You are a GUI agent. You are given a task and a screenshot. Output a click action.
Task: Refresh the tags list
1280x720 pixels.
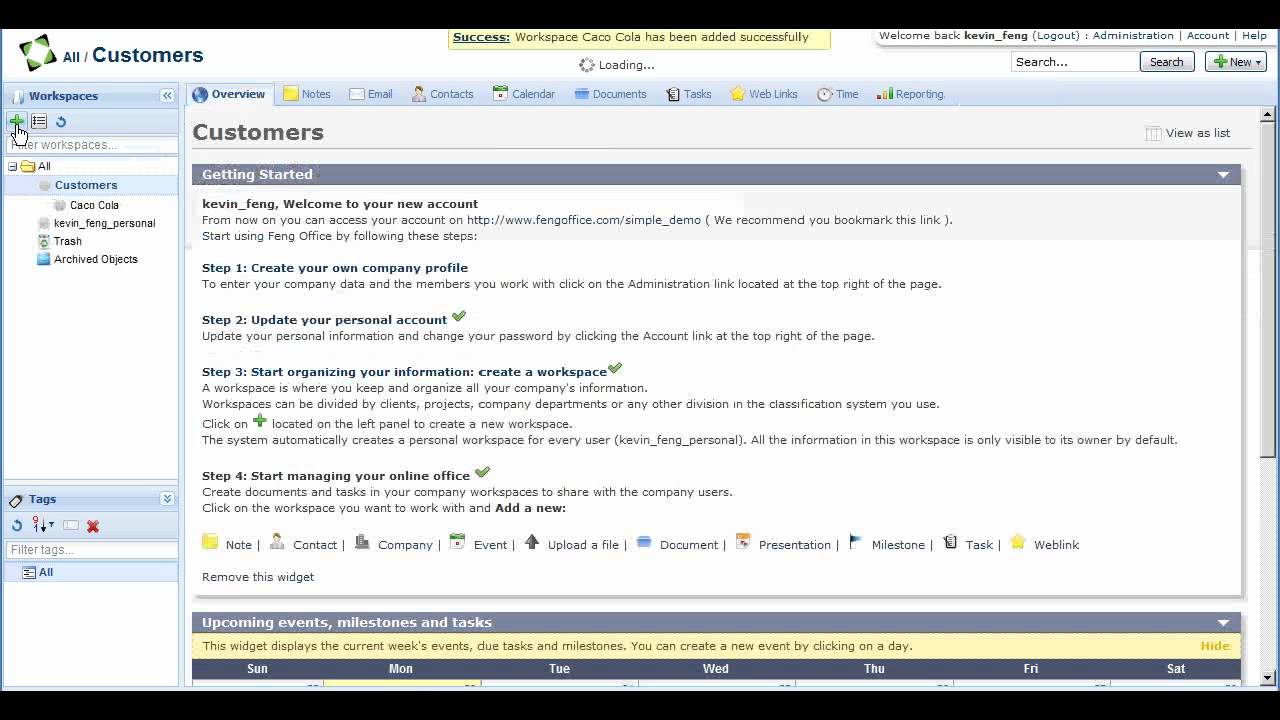pos(17,526)
